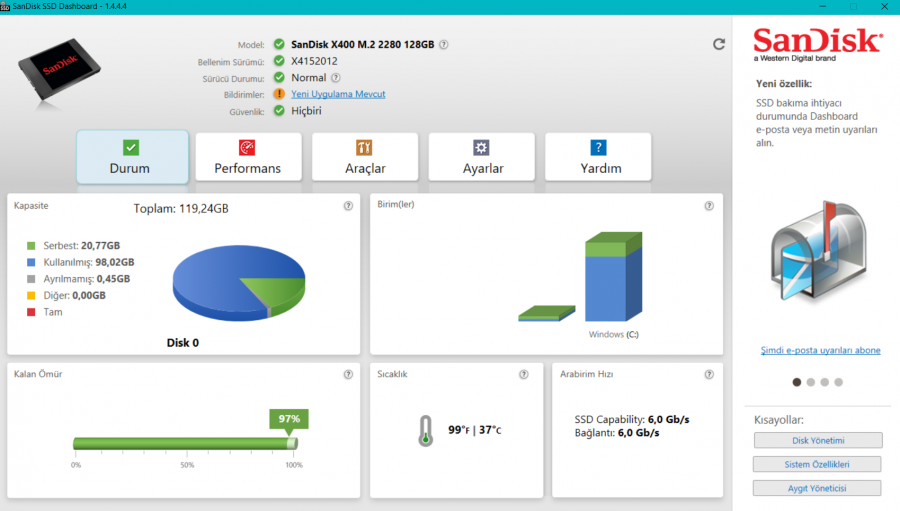
Task: Click Şimdi e-posta uyarıları abone link
Action: [x=820, y=350]
